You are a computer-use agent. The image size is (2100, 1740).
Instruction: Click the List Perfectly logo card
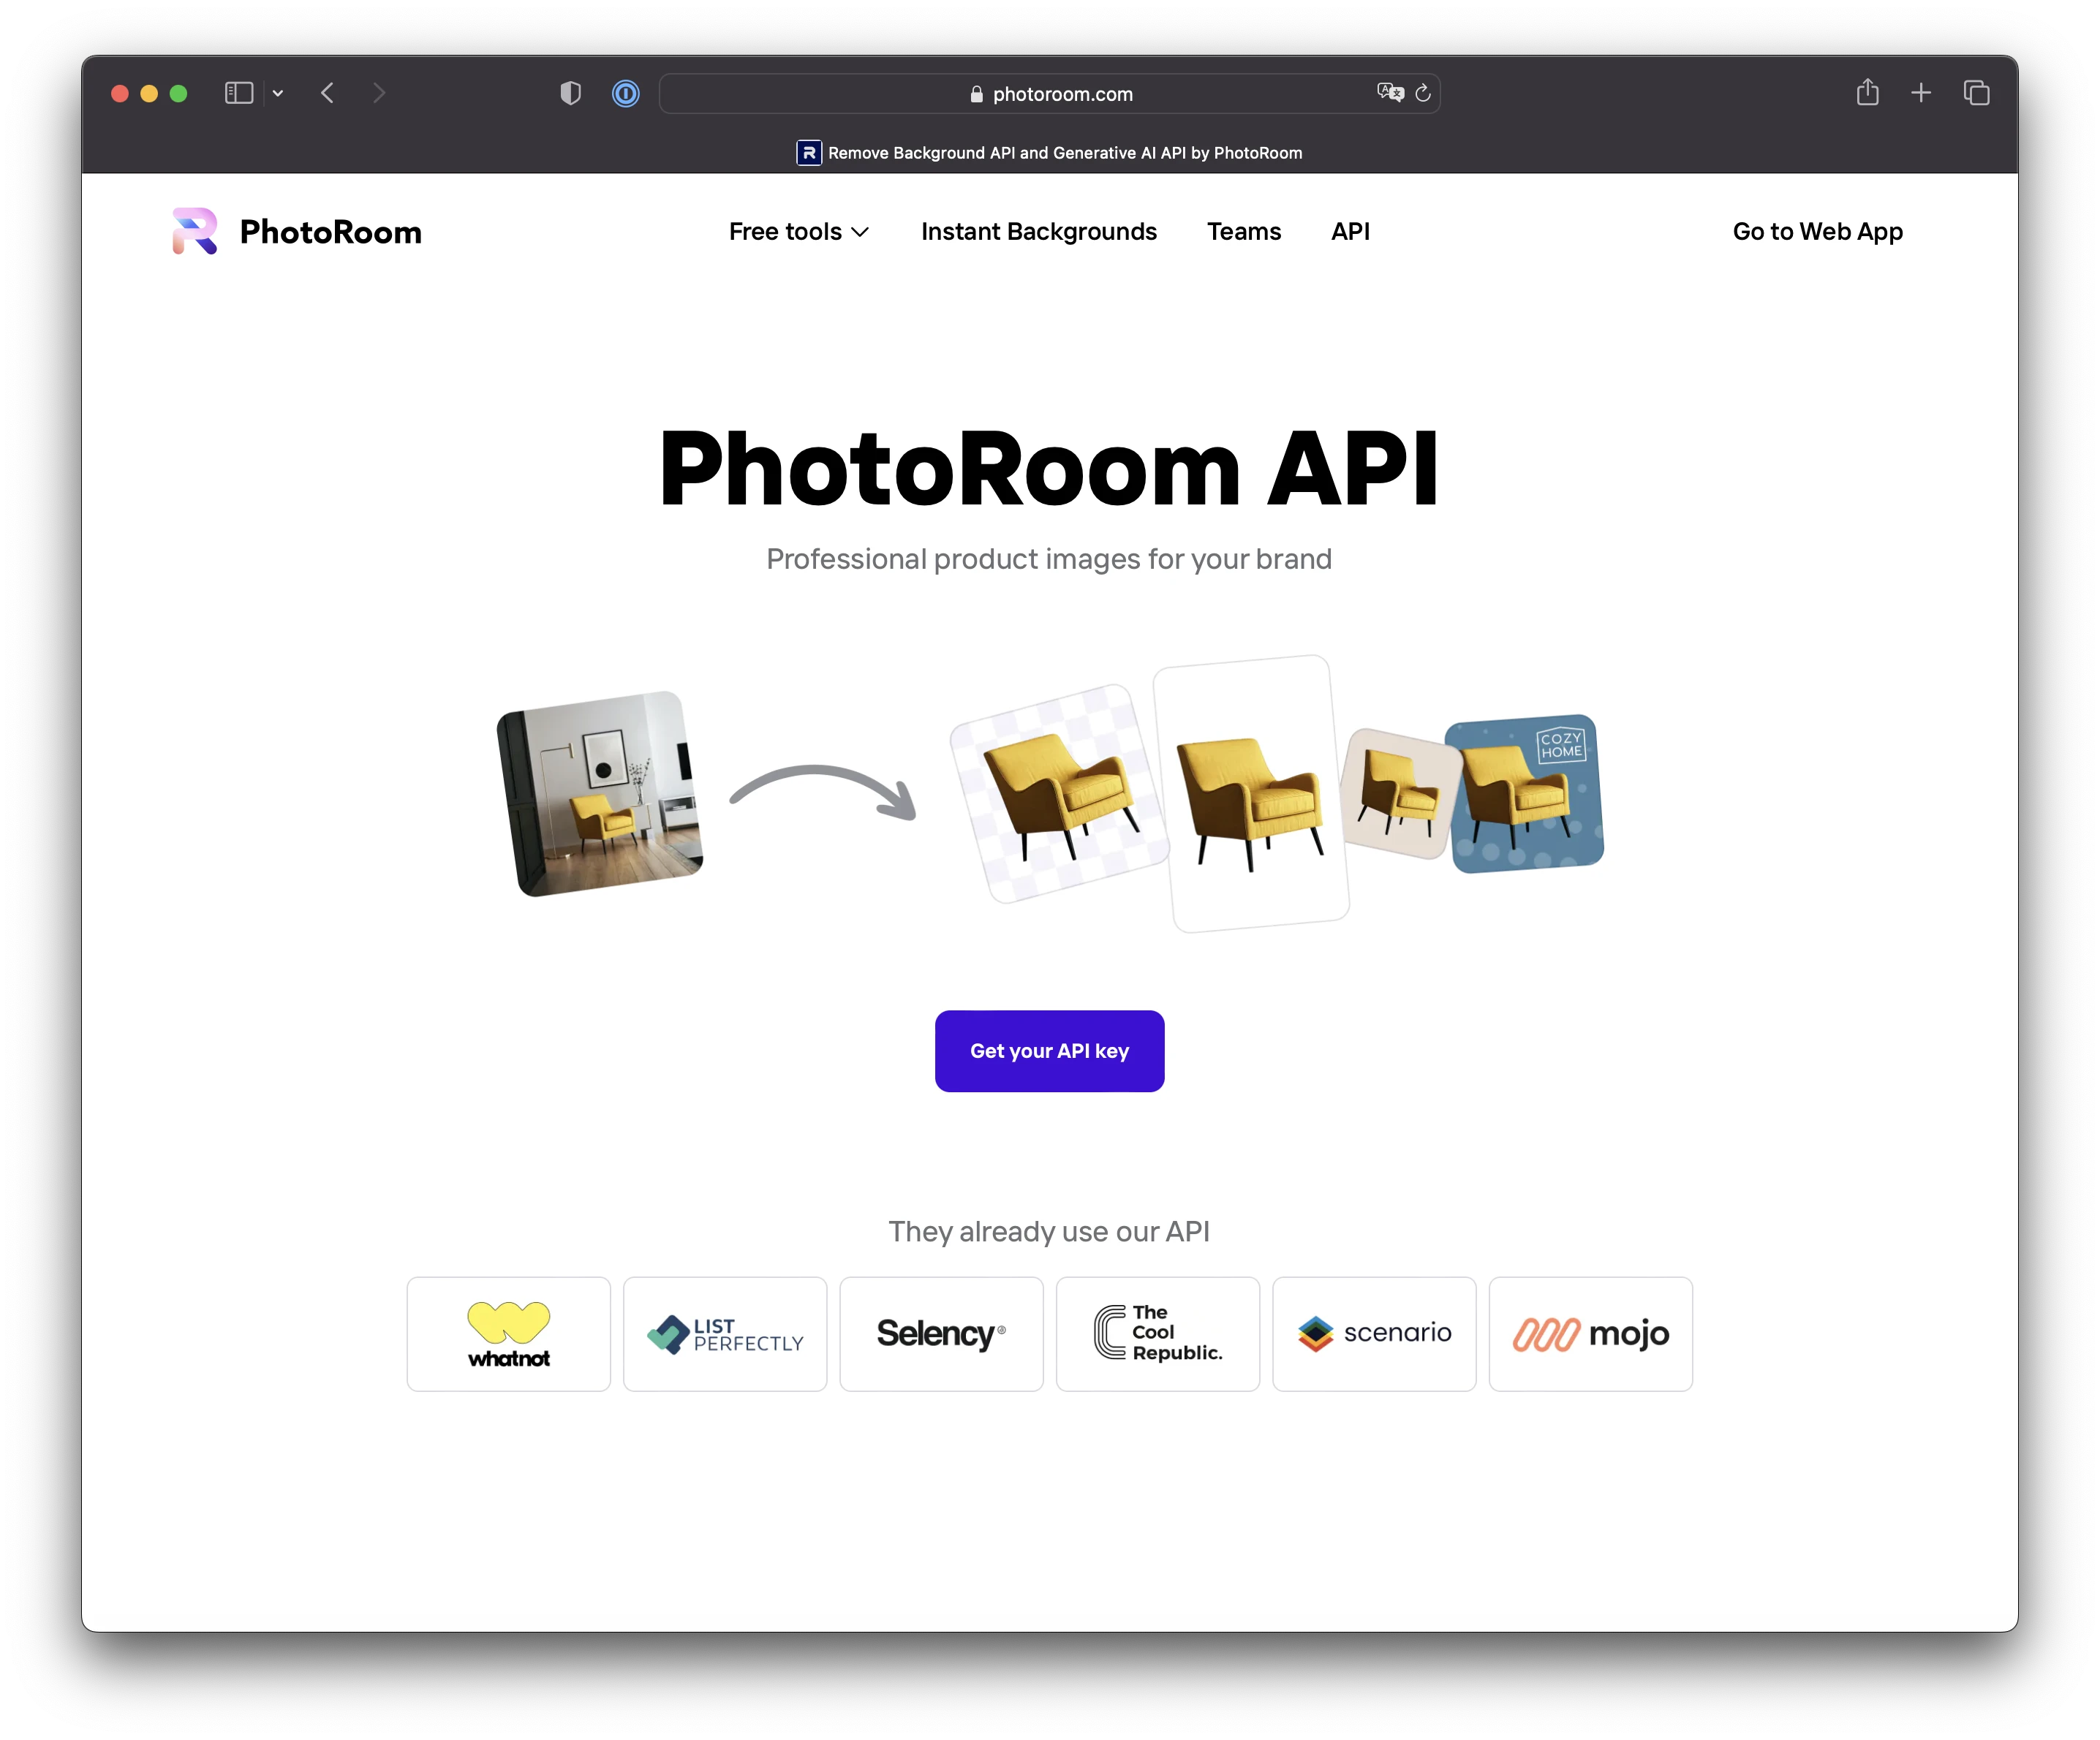click(x=725, y=1333)
